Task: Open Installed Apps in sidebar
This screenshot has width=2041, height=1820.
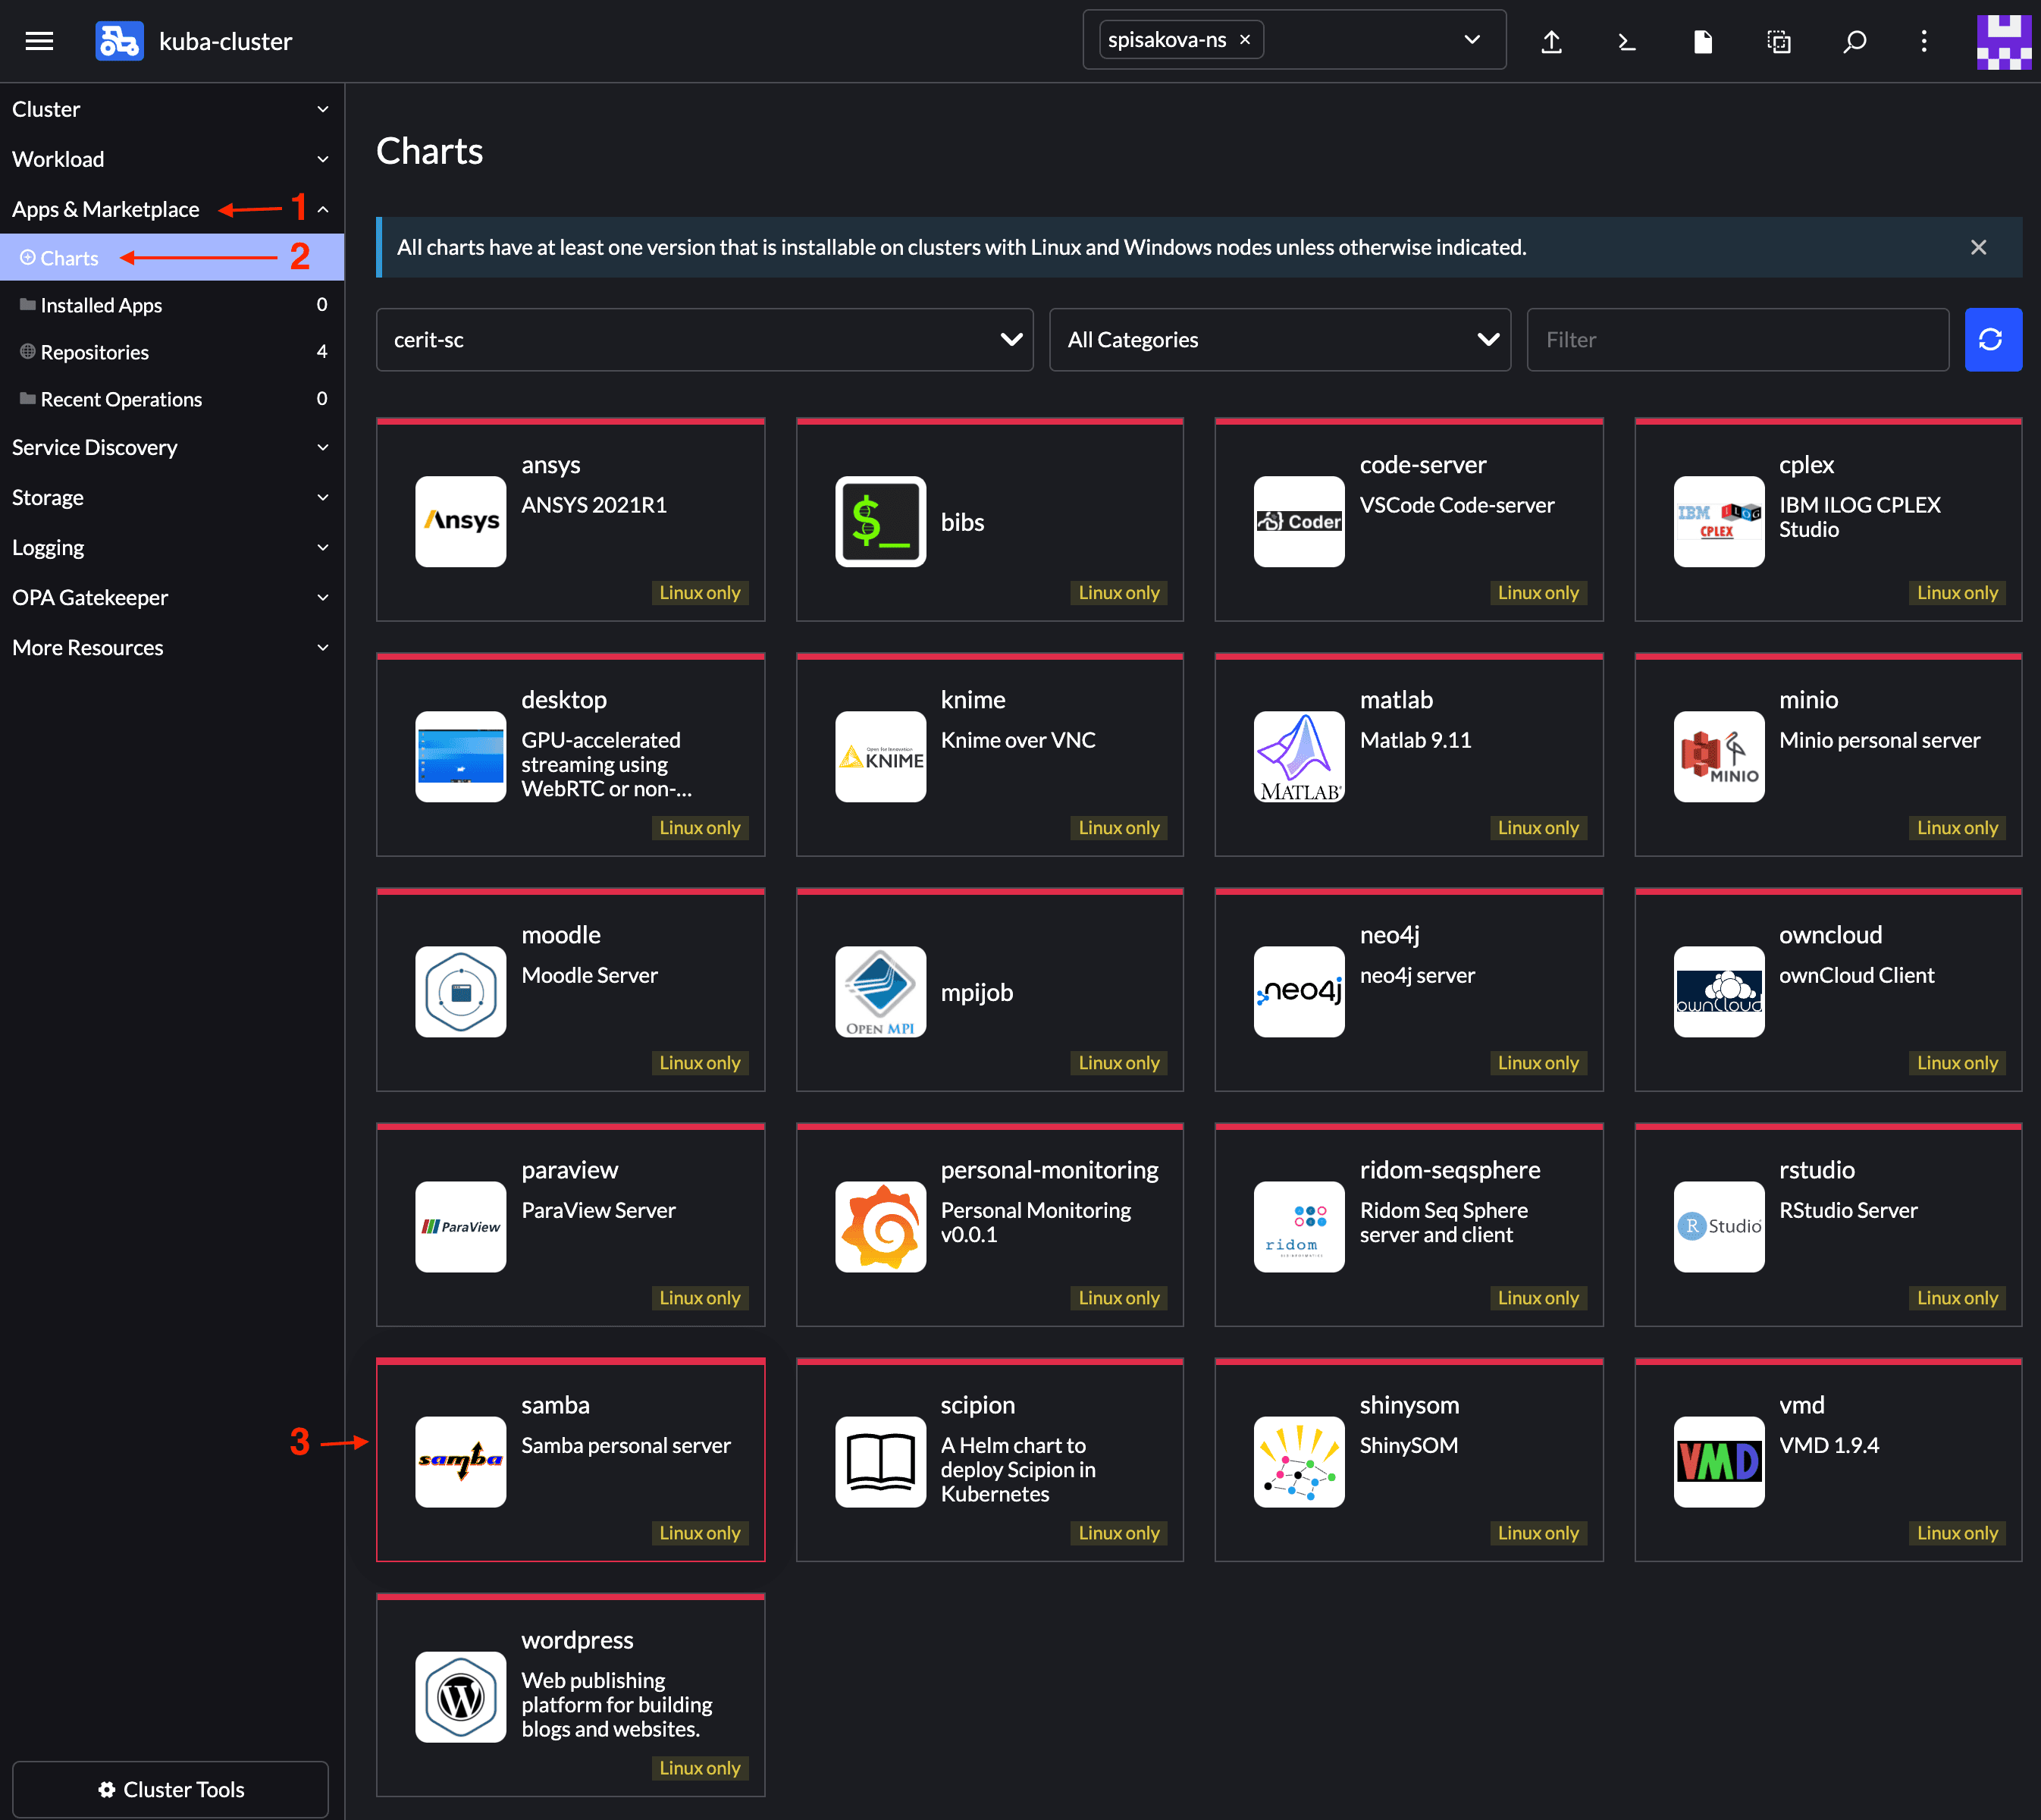Action: tap(101, 305)
